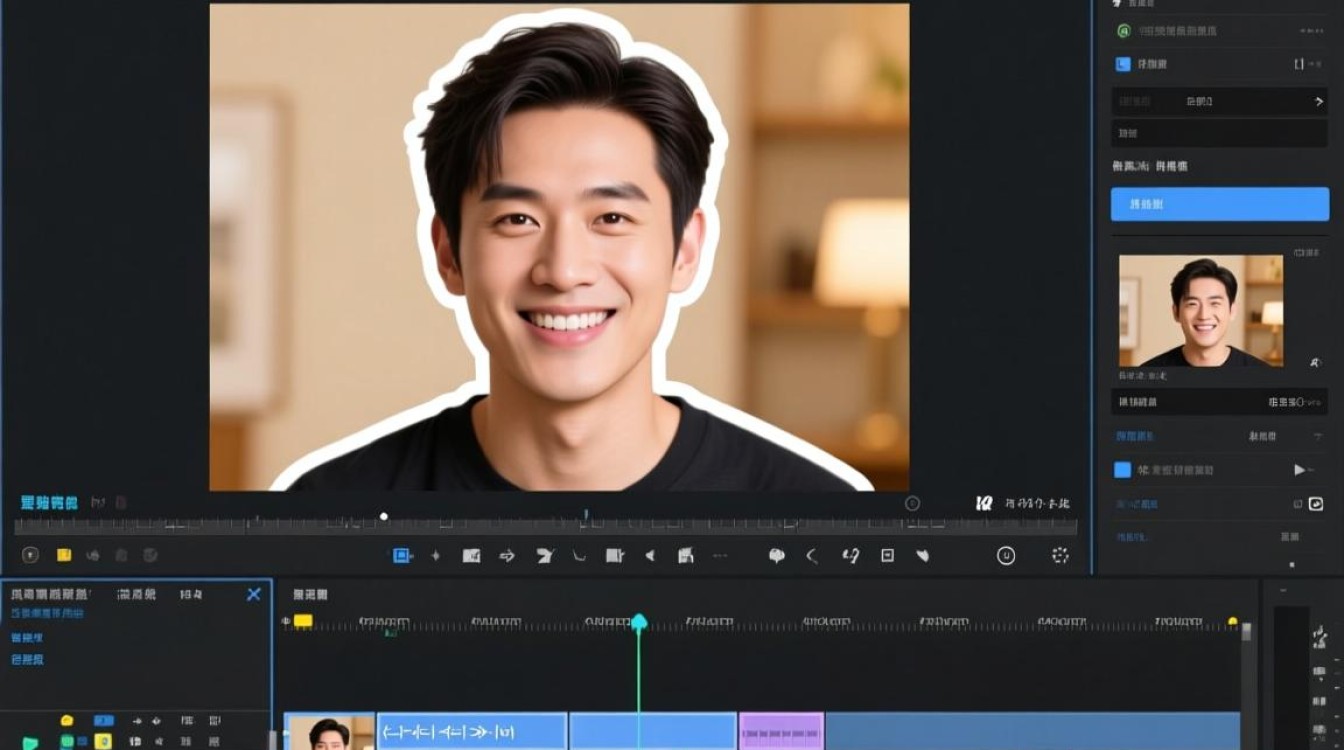Select the third tab in bottom-left panel
1344x750 pixels.
tap(191, 594)
